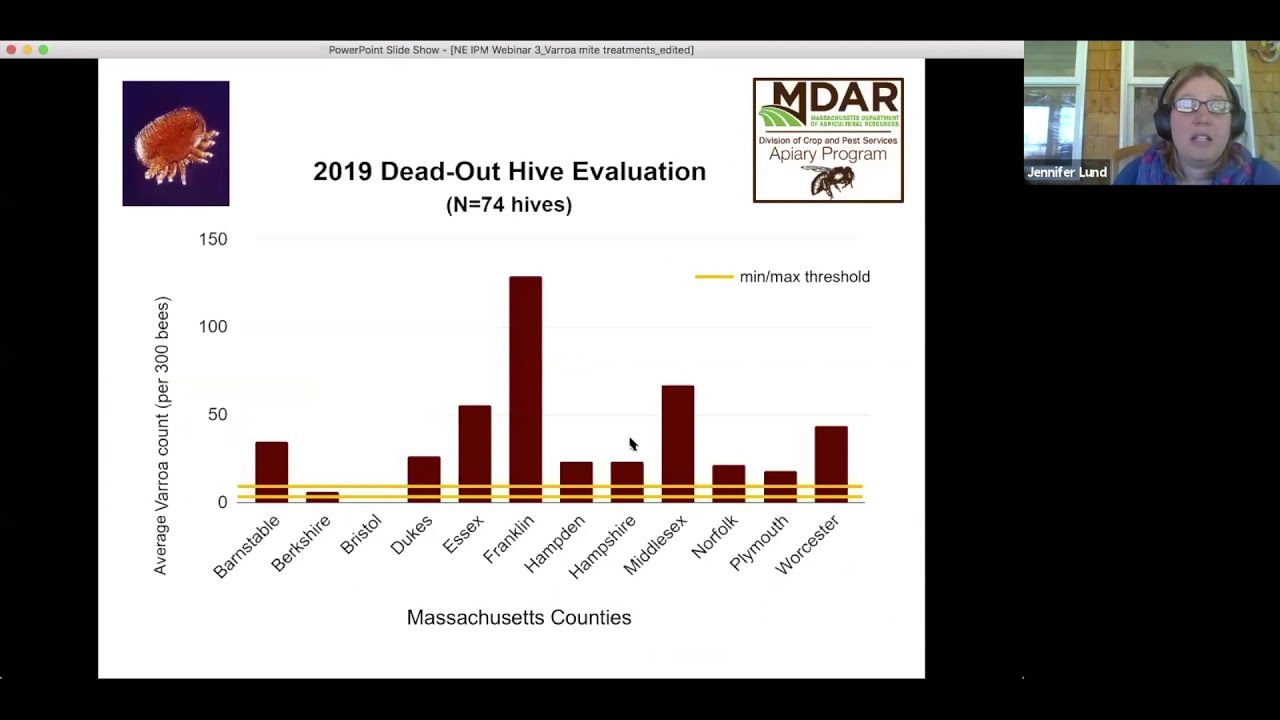Viewport: 1280px width, 720px height.
Task: Click the "Worcester" axis label
Action: [x=807, y=545]
